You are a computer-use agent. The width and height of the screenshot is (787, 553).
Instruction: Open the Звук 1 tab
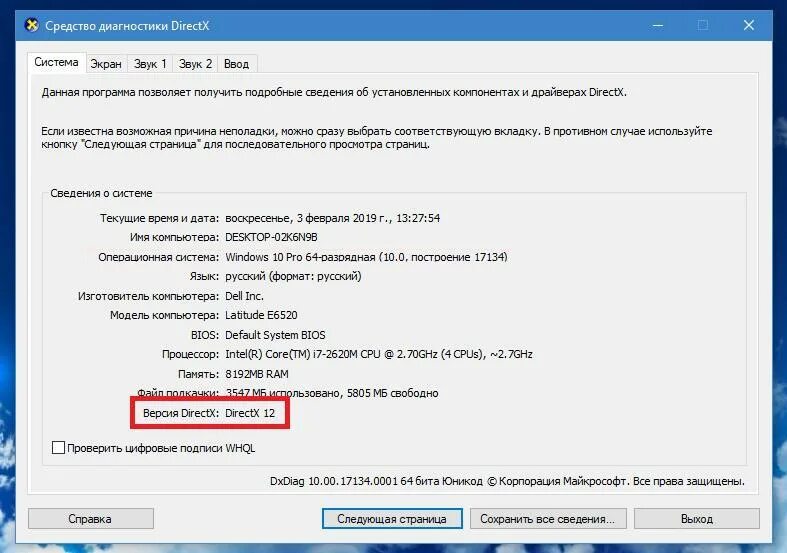(150, 64)
